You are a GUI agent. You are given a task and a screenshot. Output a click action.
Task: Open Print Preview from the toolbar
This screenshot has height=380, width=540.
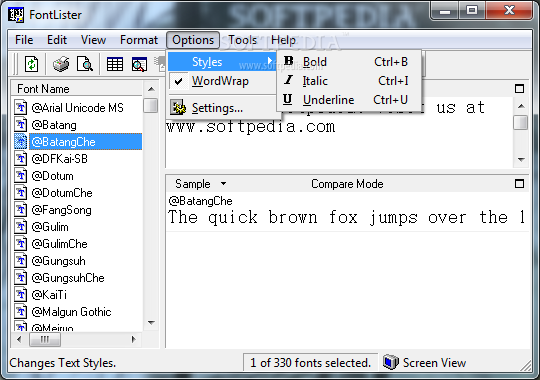pos(85,64)
